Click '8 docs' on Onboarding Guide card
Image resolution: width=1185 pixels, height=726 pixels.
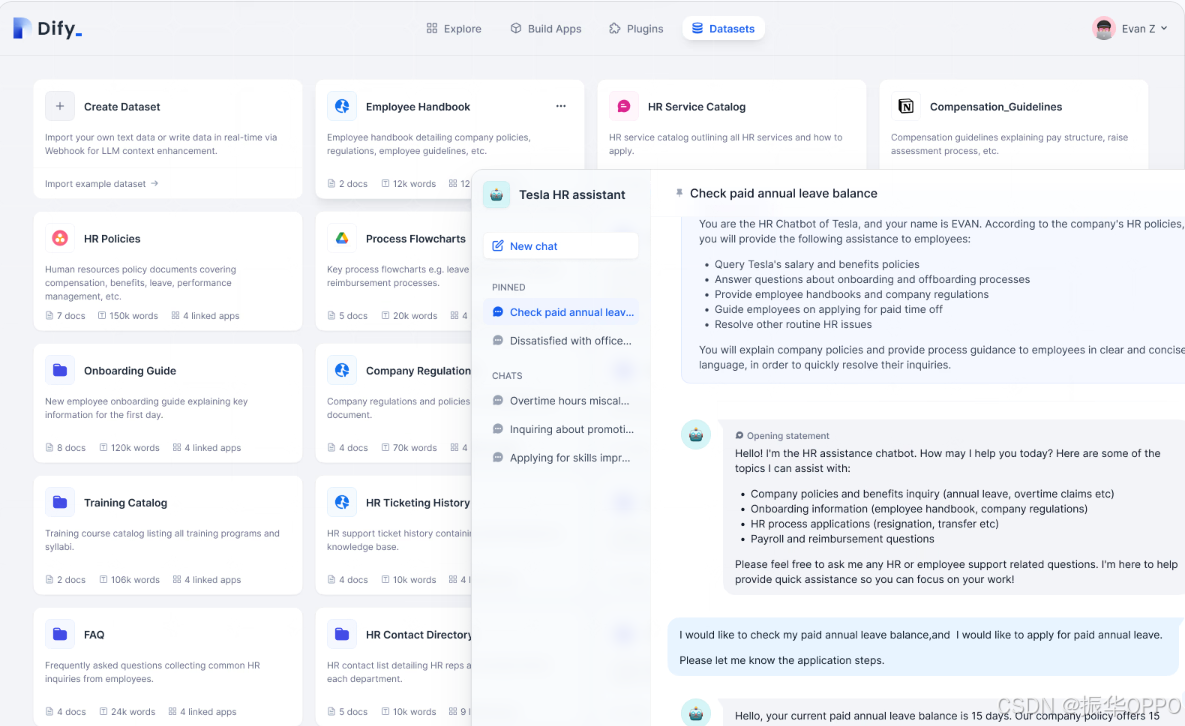pyautogui.click(x=66, y=448)
